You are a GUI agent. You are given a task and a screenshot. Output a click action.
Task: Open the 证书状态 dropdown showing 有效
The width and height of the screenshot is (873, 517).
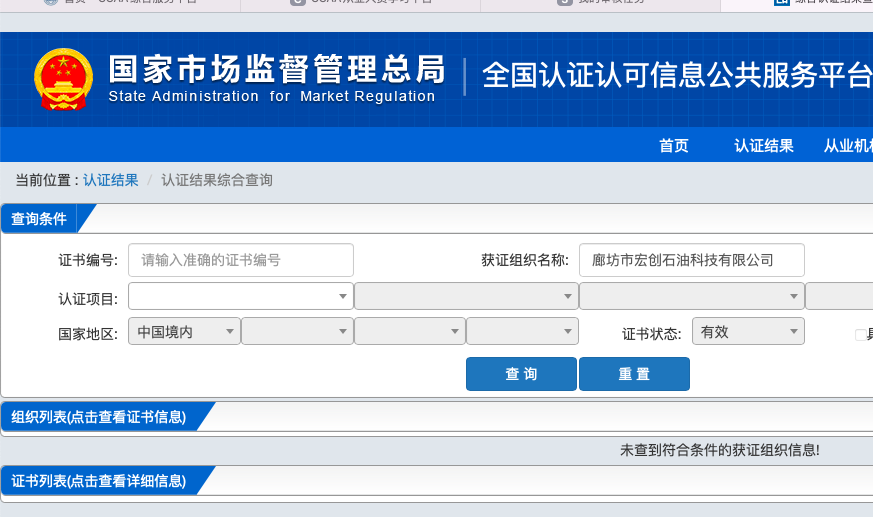(748, 331)
